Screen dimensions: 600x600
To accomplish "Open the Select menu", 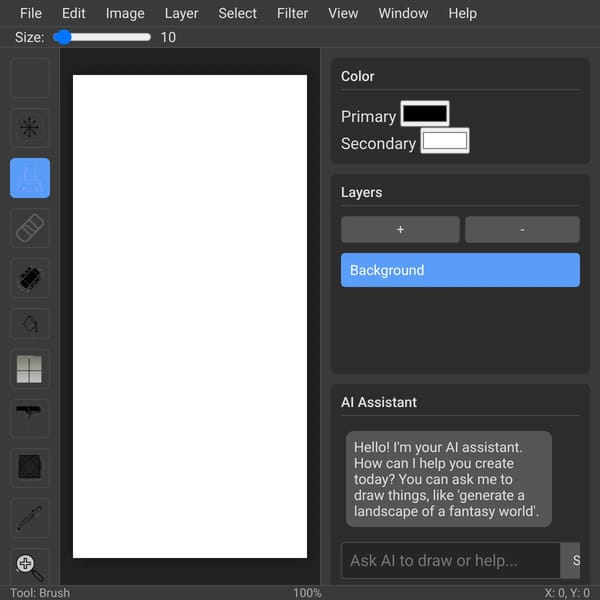I will click(x=237, y=13).
